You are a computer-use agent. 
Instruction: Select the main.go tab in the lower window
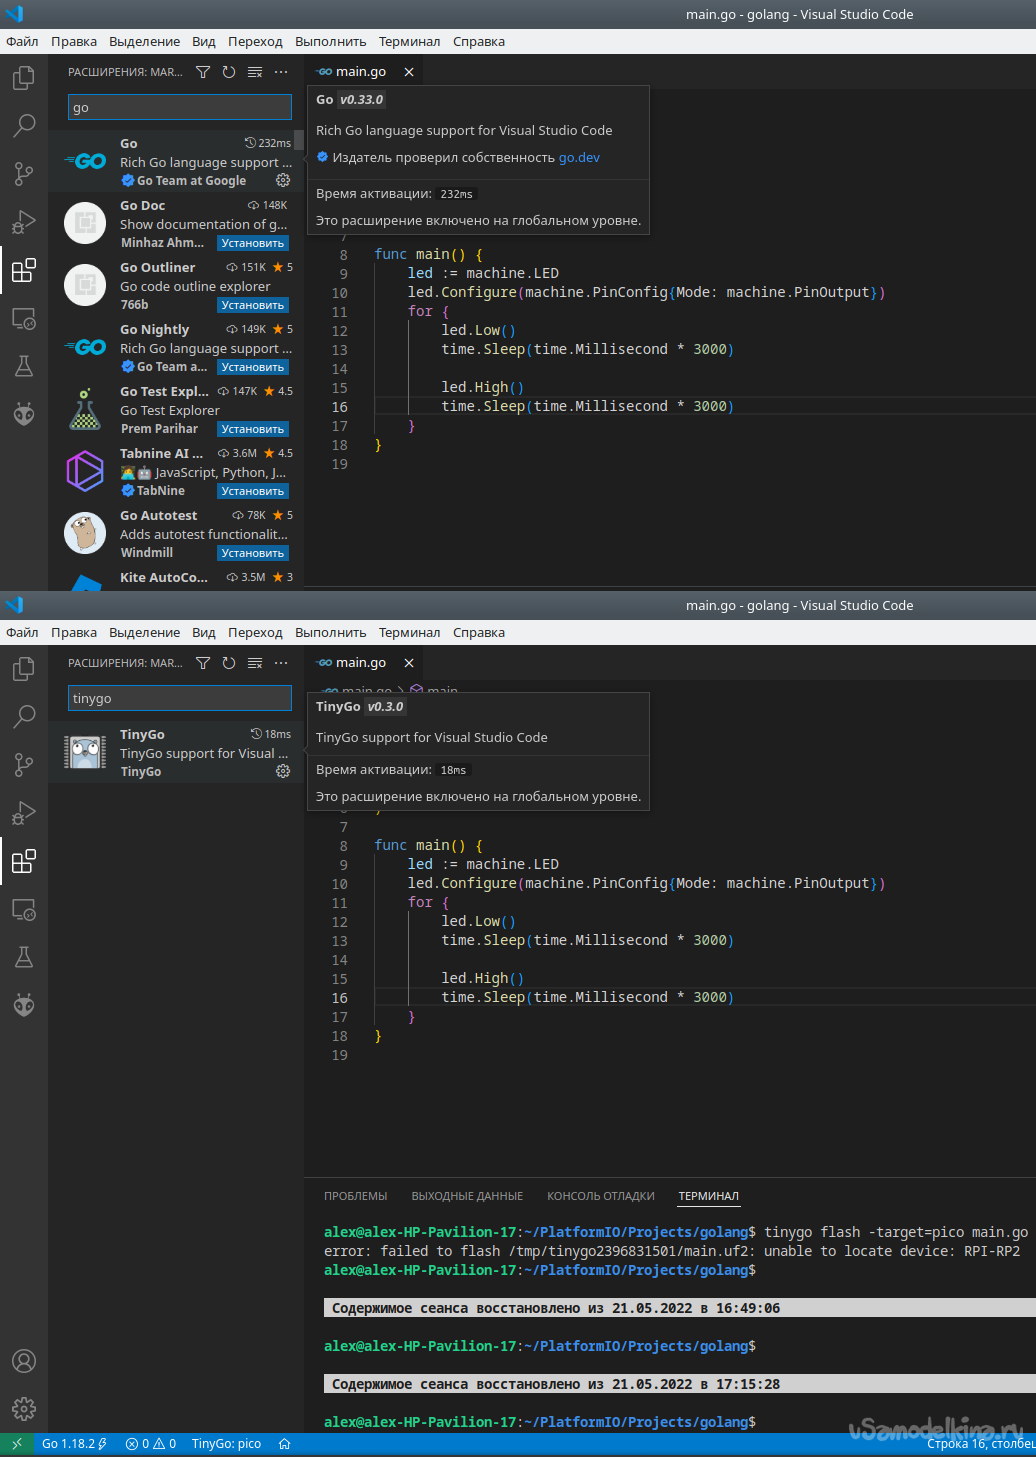364,663
